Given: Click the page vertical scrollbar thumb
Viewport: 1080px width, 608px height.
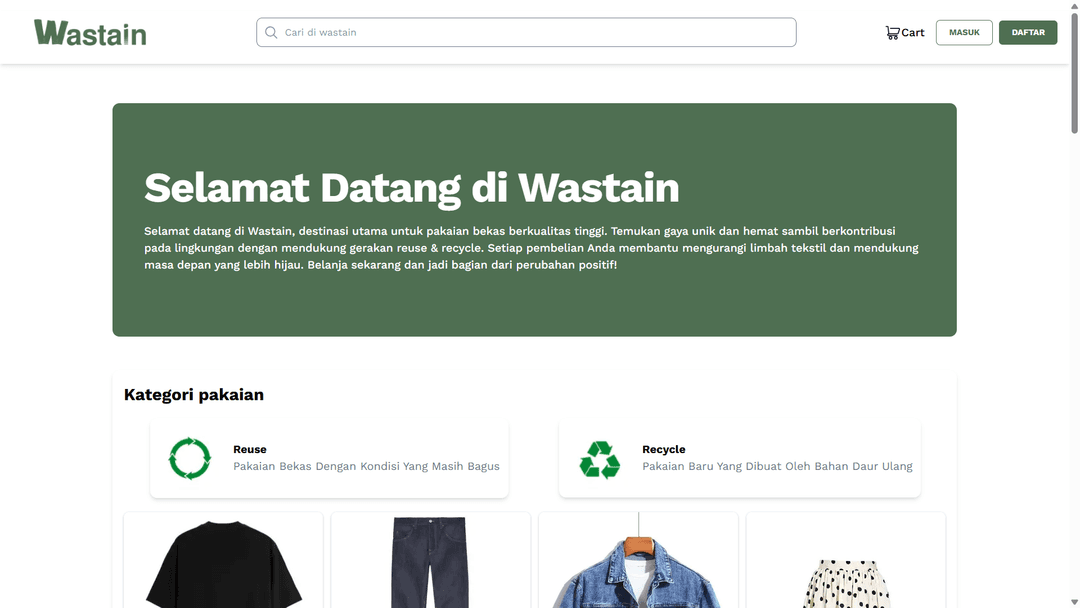Looking at the screenshot, I should click(1074, 72).
